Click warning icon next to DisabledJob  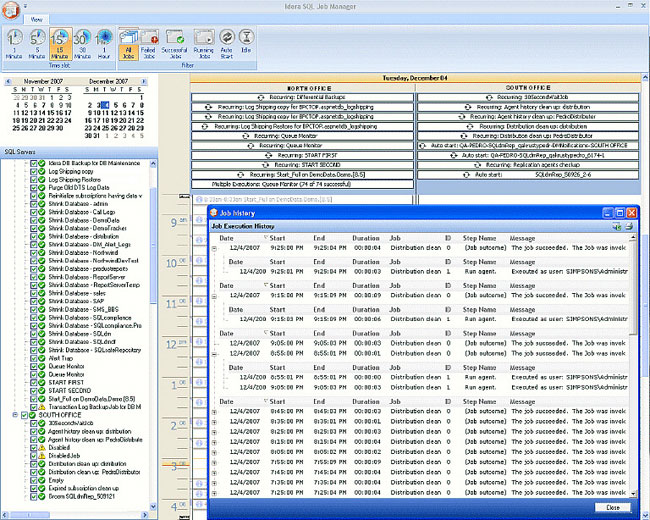(42, 456)
